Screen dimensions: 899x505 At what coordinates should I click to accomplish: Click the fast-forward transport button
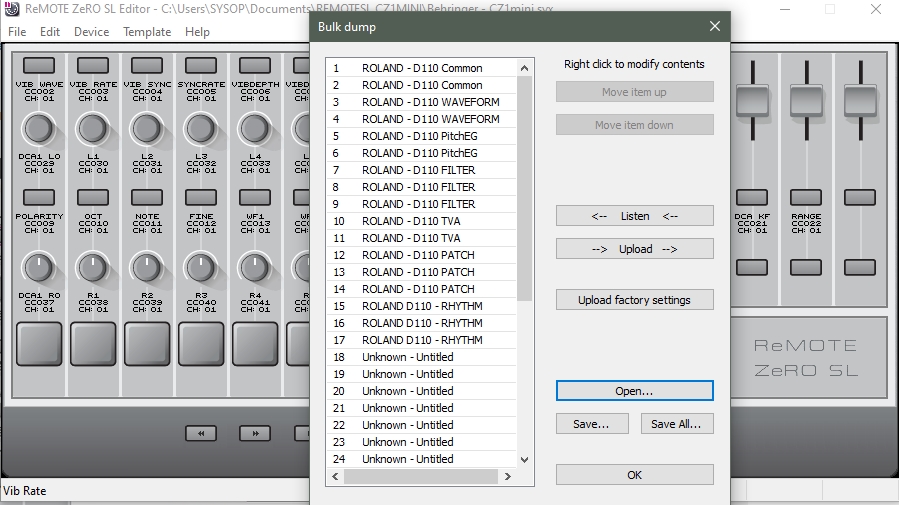tap(255, 433)
